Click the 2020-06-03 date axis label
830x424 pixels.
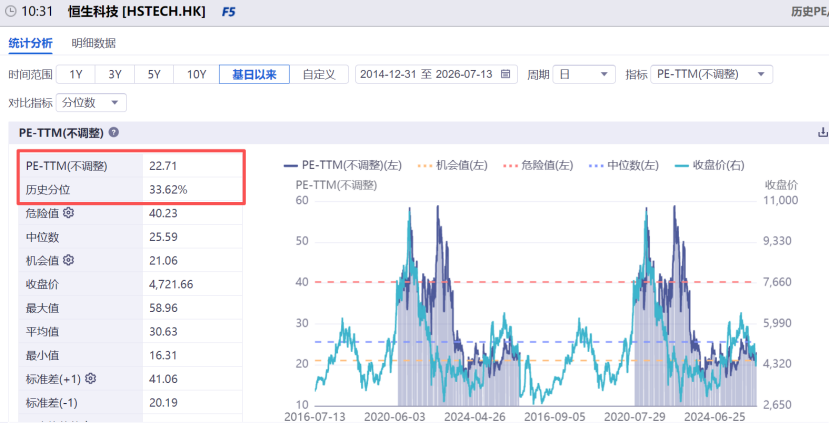click(x=394, y=417)
